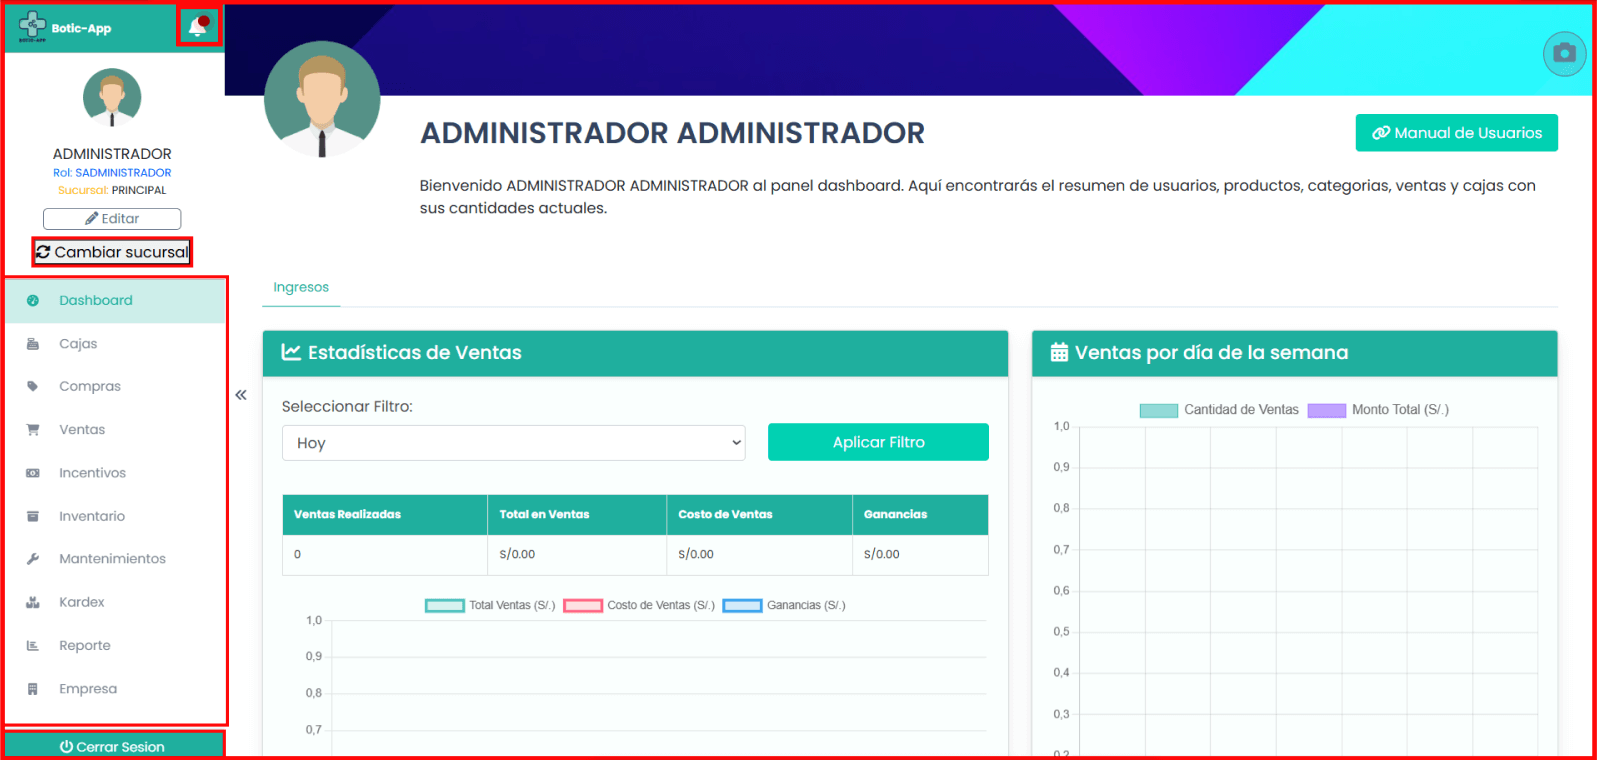Image resolution: width=1597 pixels, height=760 pixels.
Task: Select Dashboard in the sidebar menu
Action: tap(96, 300)
